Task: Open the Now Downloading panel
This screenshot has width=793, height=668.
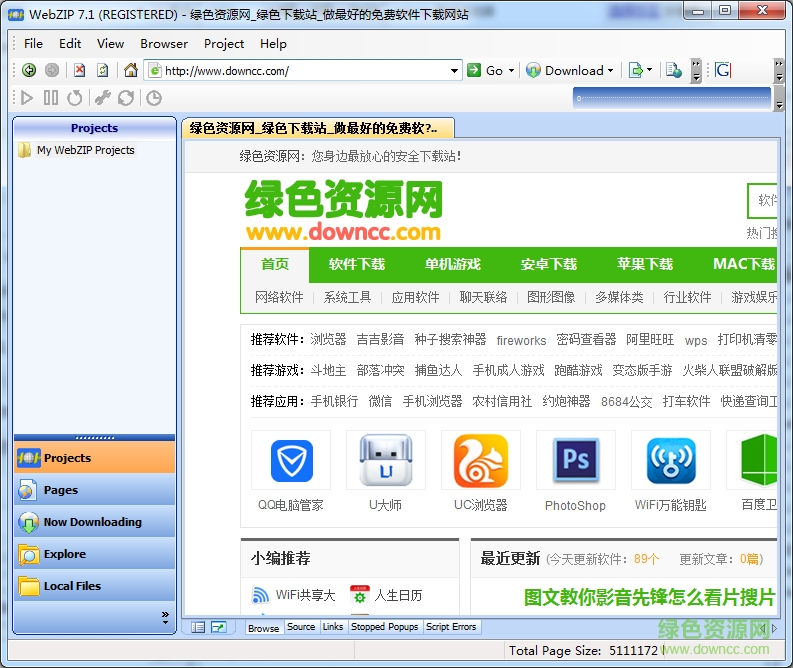Action: point(93,522)
